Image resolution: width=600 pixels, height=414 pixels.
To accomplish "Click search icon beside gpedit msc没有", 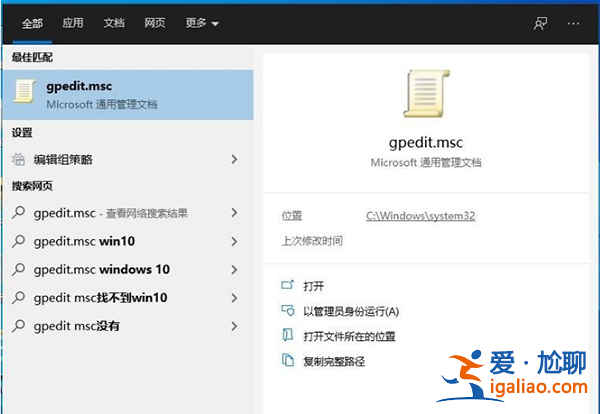I will click(18, 326).
